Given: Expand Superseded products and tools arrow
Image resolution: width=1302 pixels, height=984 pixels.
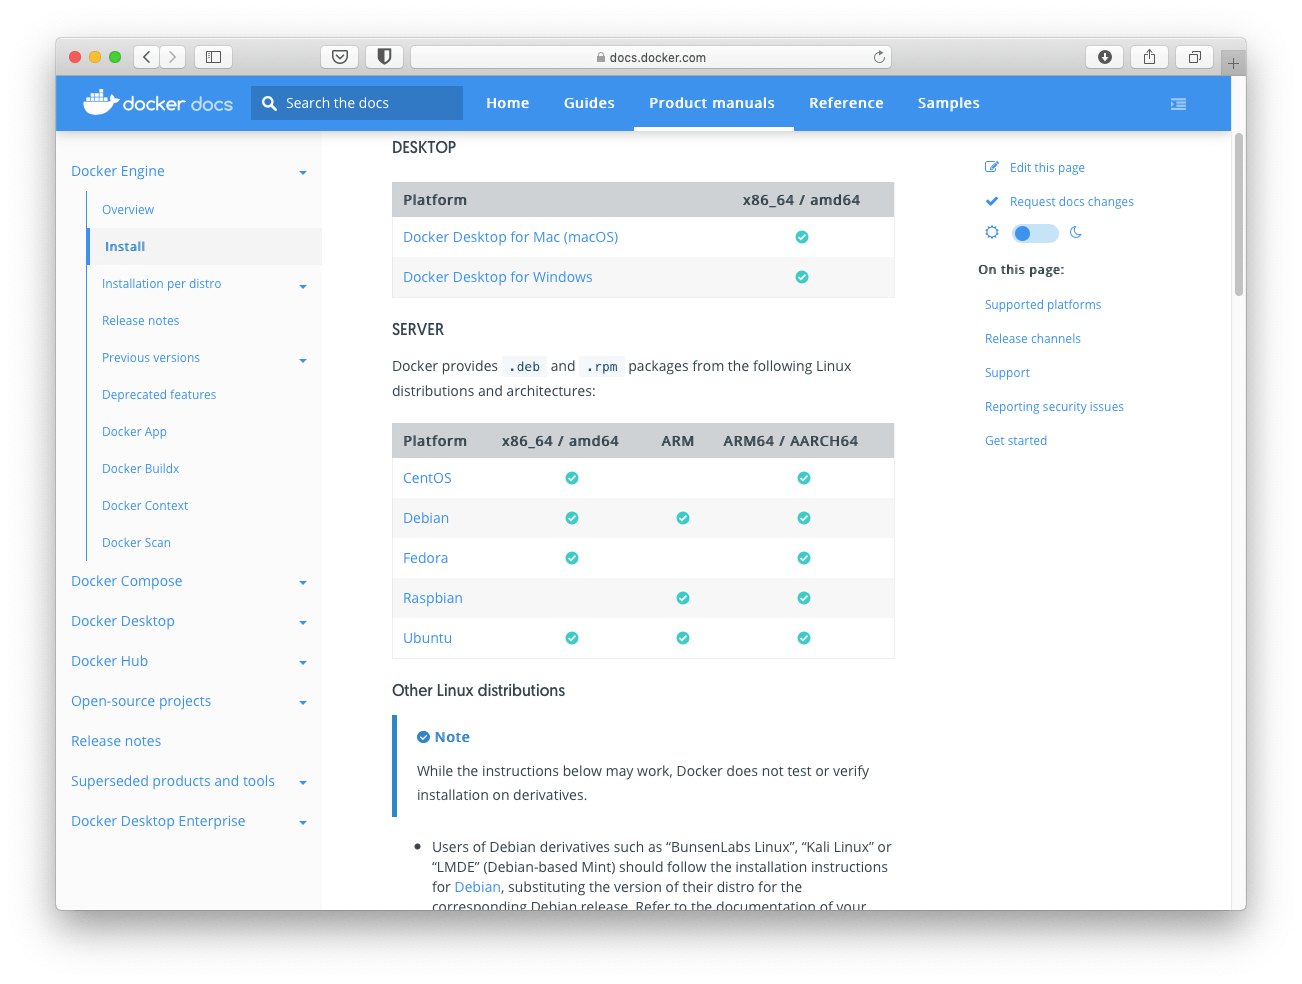Looking at the screenshot, I should (303, 783).
